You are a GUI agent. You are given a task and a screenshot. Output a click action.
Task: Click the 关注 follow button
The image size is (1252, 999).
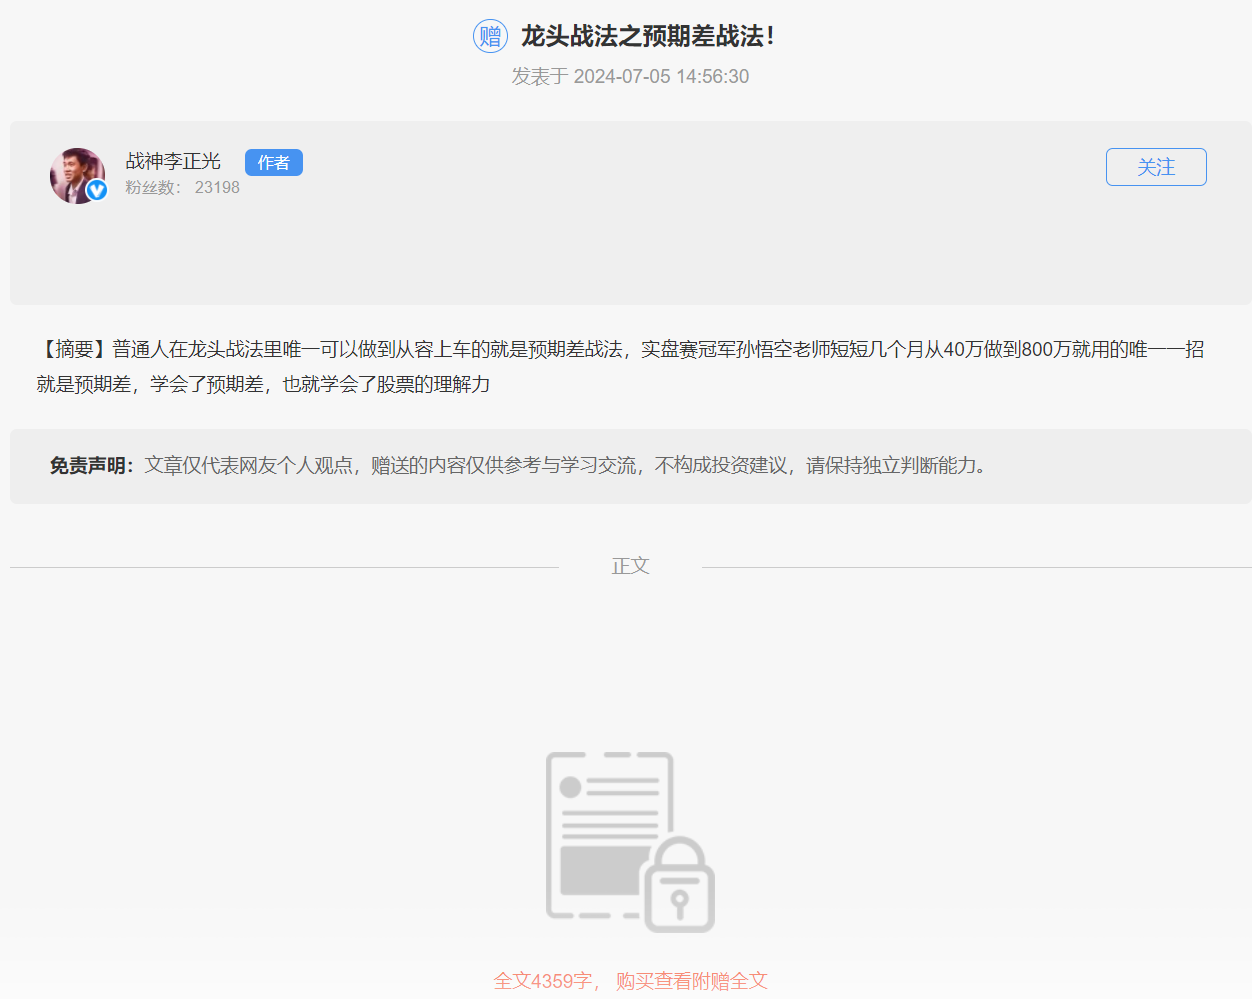1156,167
